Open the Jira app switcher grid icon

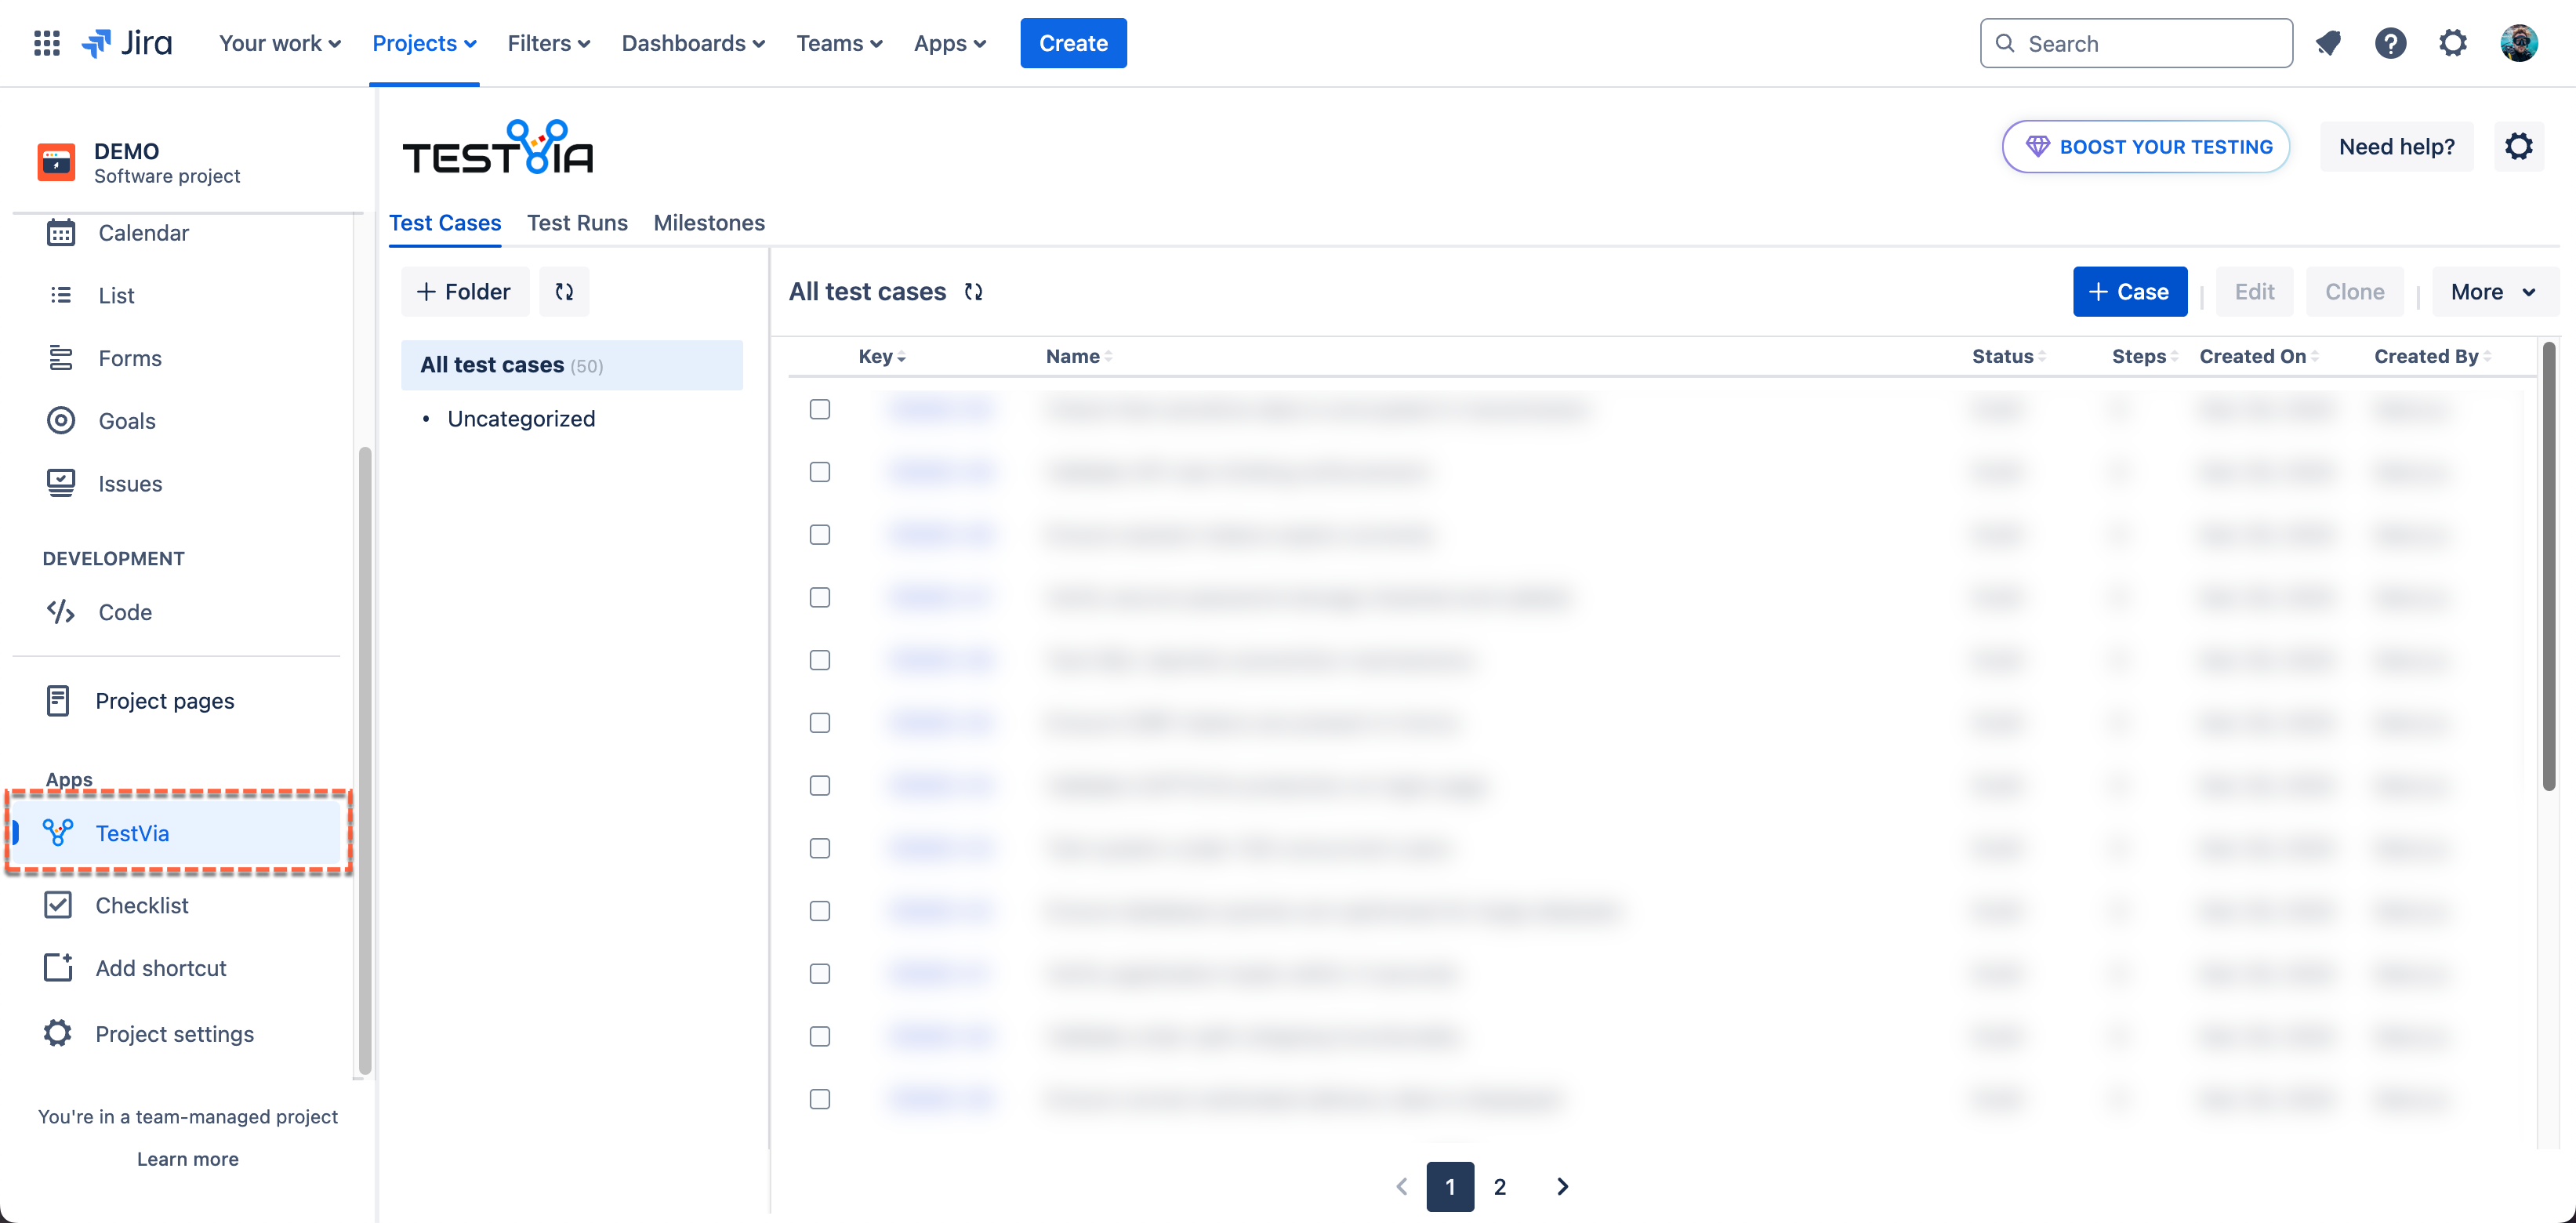click(x=46, y=43)
